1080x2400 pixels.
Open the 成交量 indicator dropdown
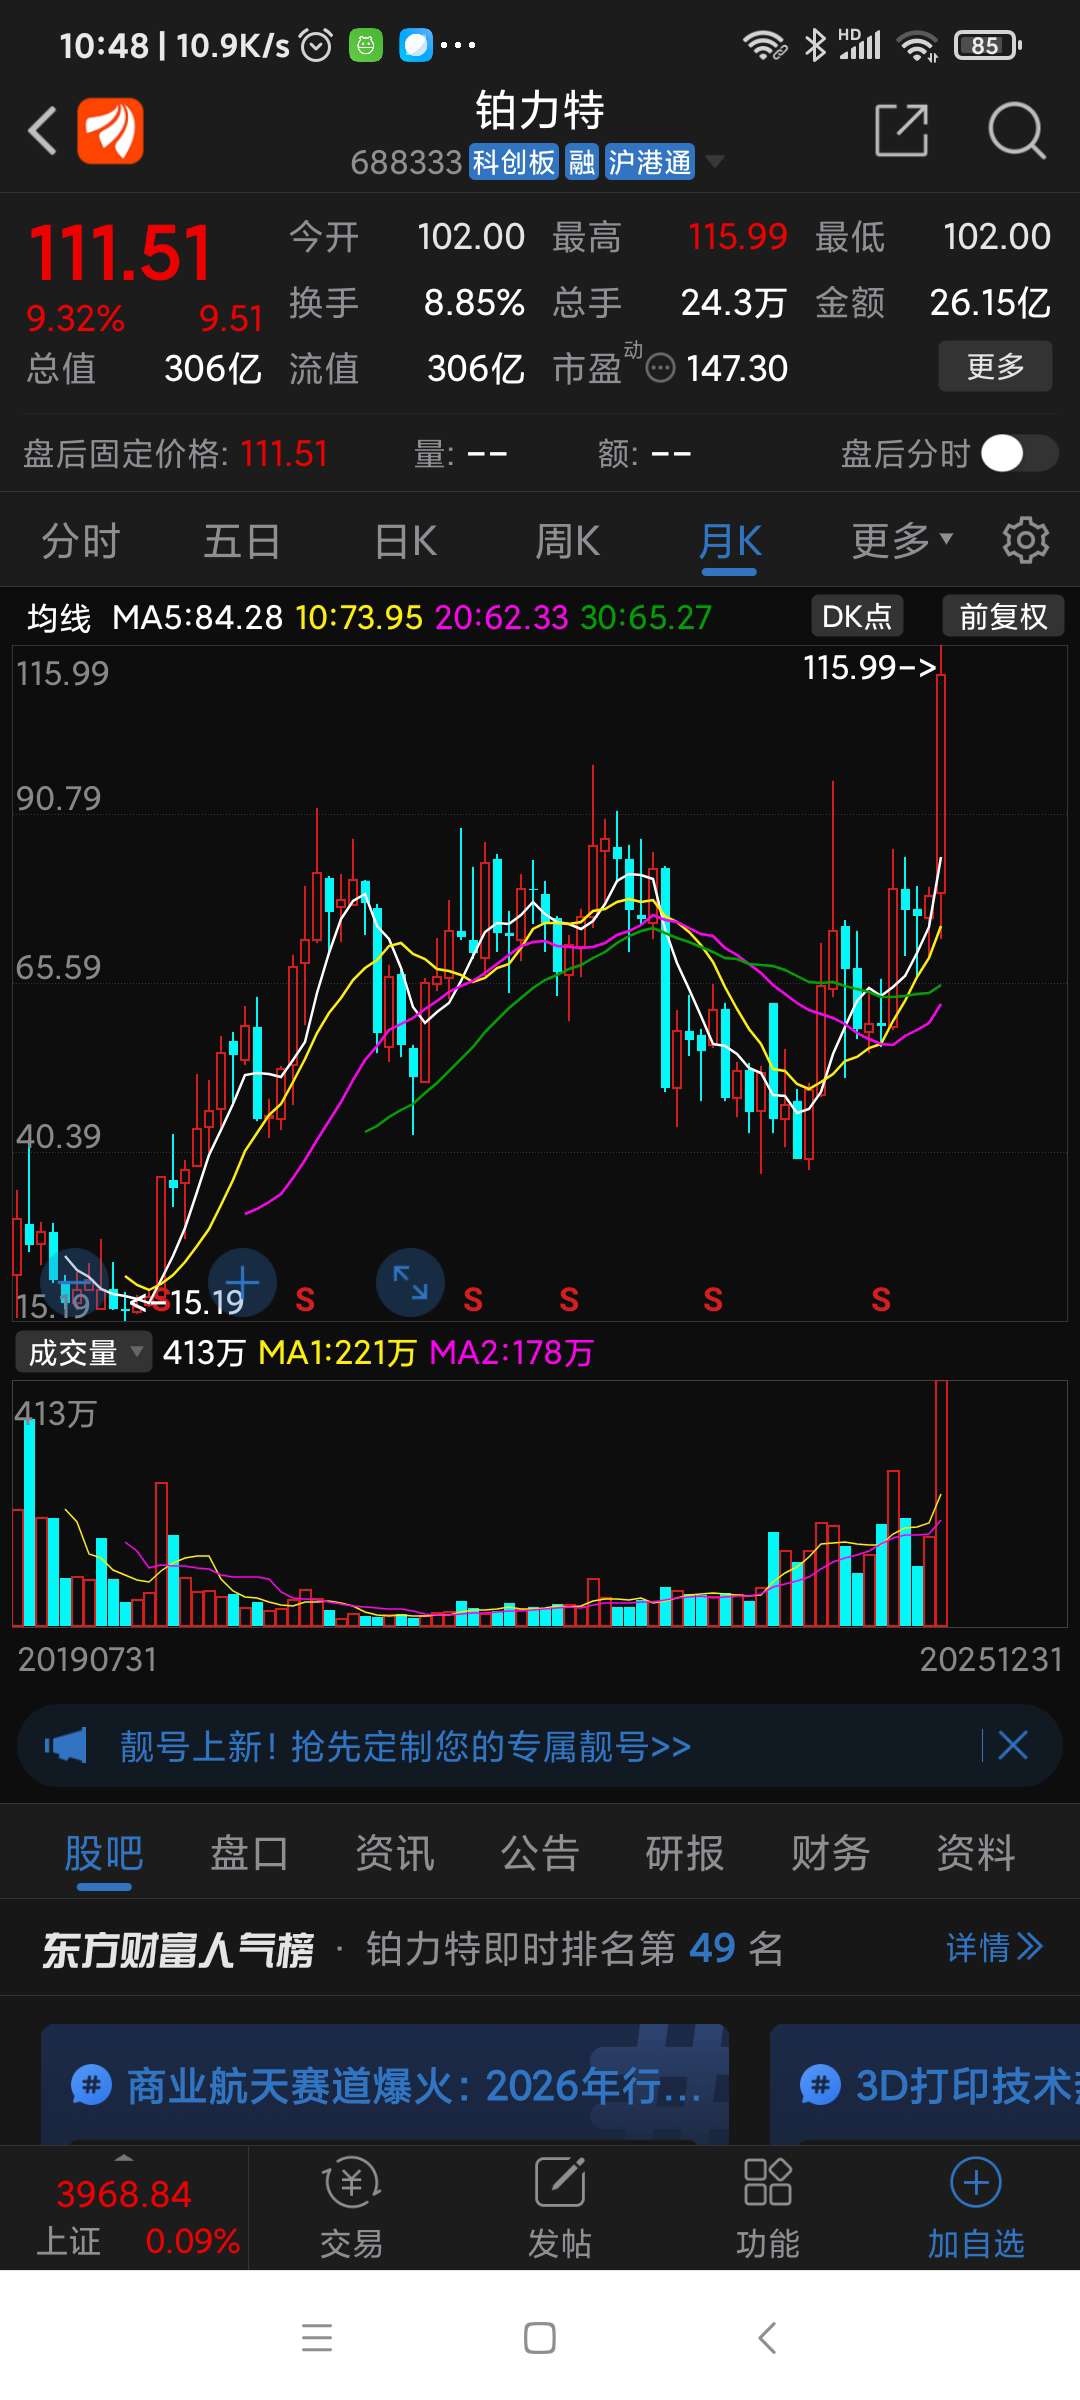tap(84, 1352)
